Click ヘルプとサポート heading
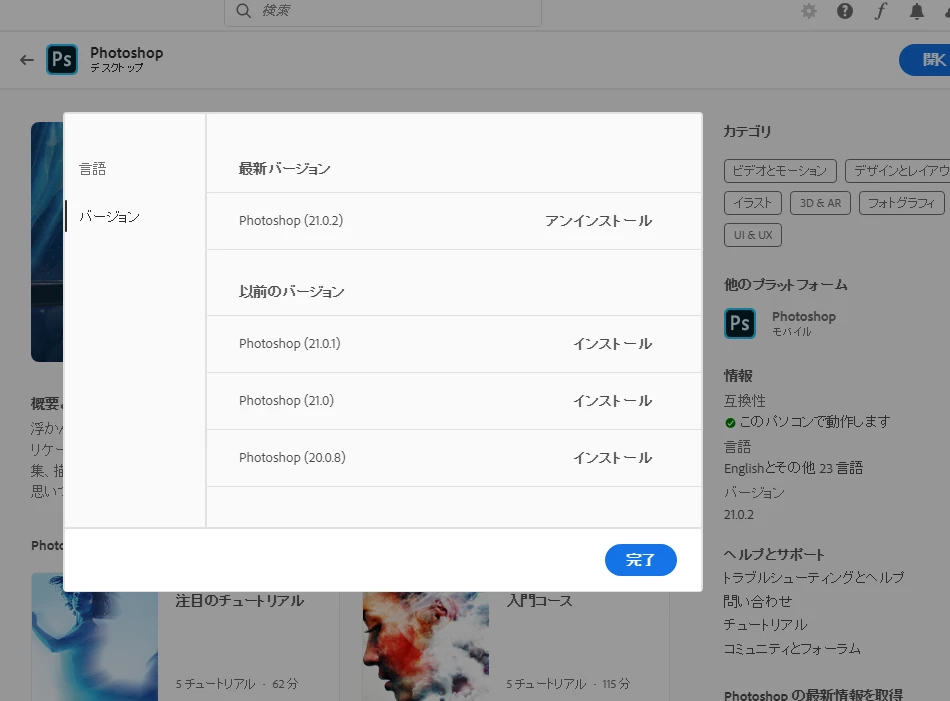Image resolution: width=950 pixels, height=701 pixels. pos(774,554)
